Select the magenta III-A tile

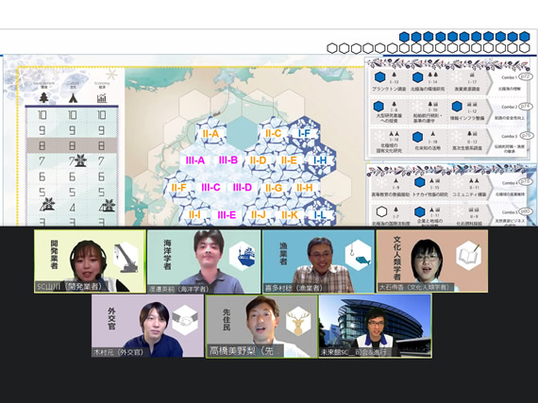tap(195, 160)
